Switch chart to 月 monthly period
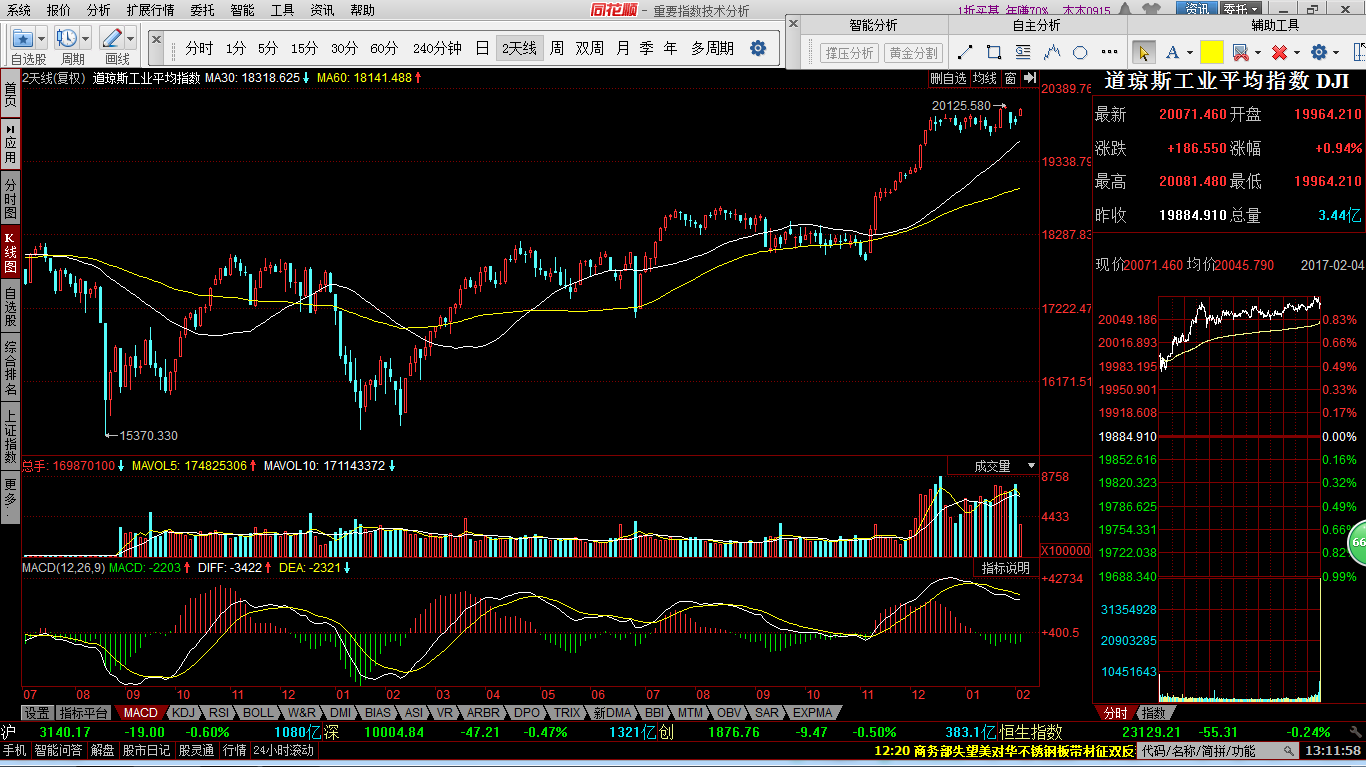Image resolution: width=1366 pixels, height=767 pixels. click(x=623, y=48)
